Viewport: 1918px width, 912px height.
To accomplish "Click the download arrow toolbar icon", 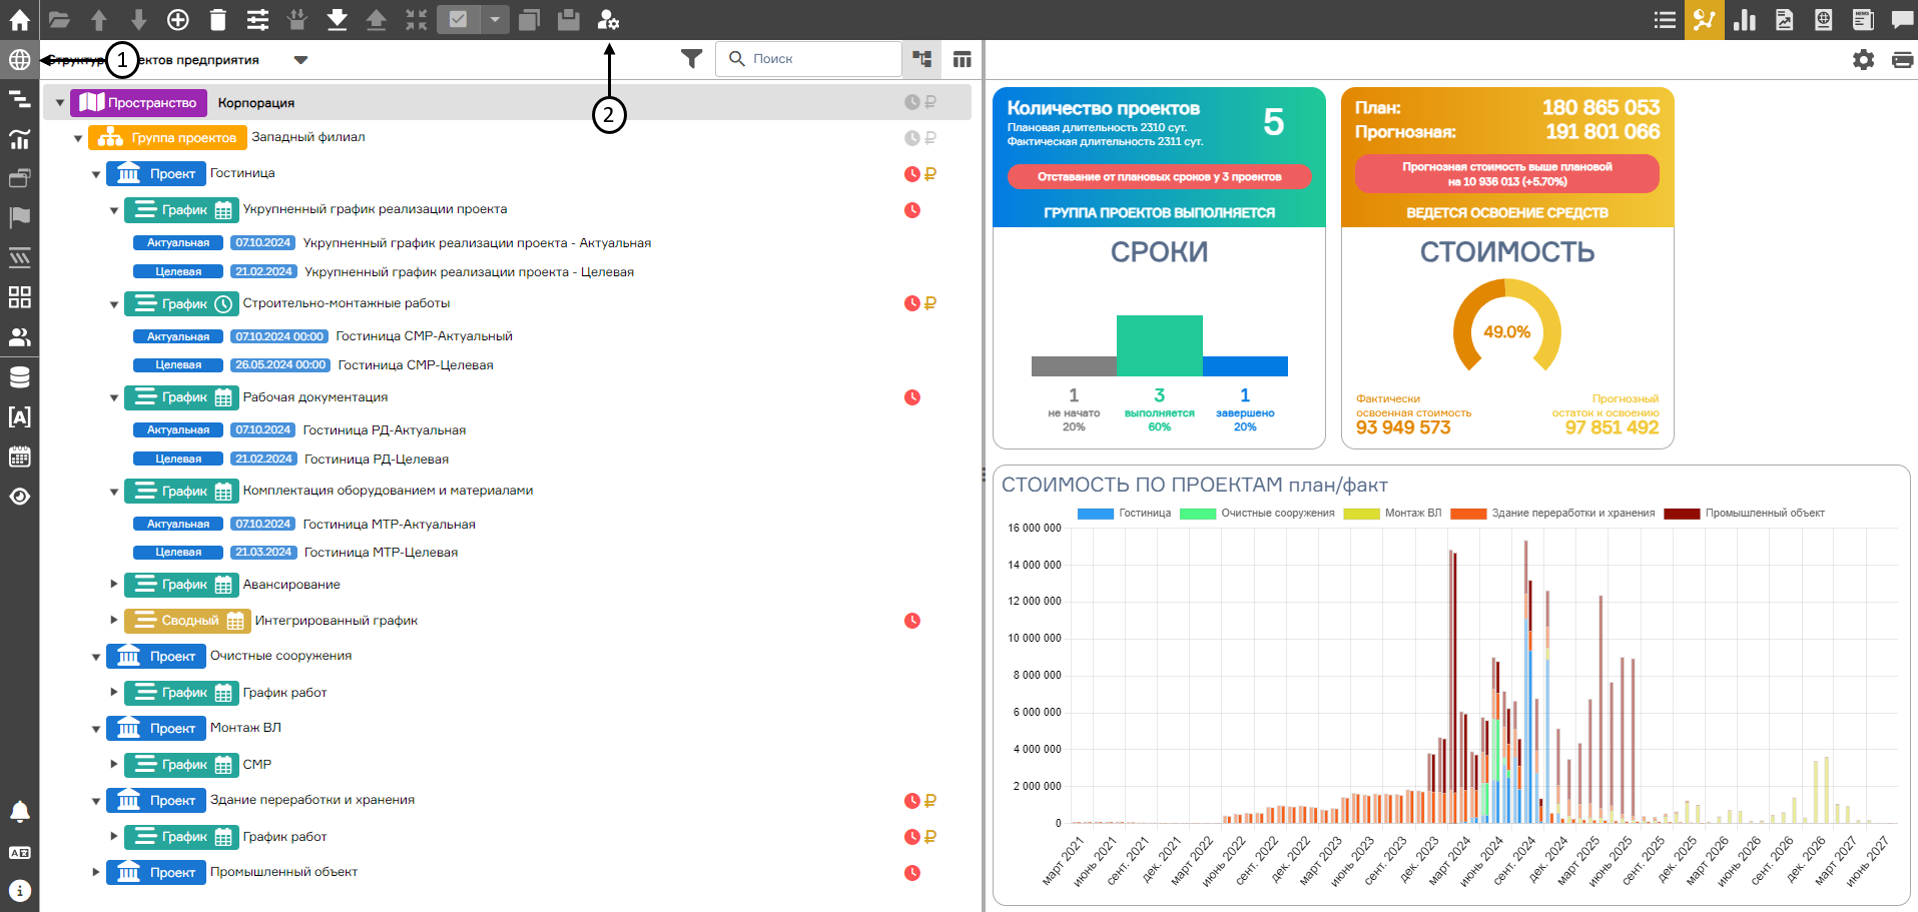I will pos(337,19).
